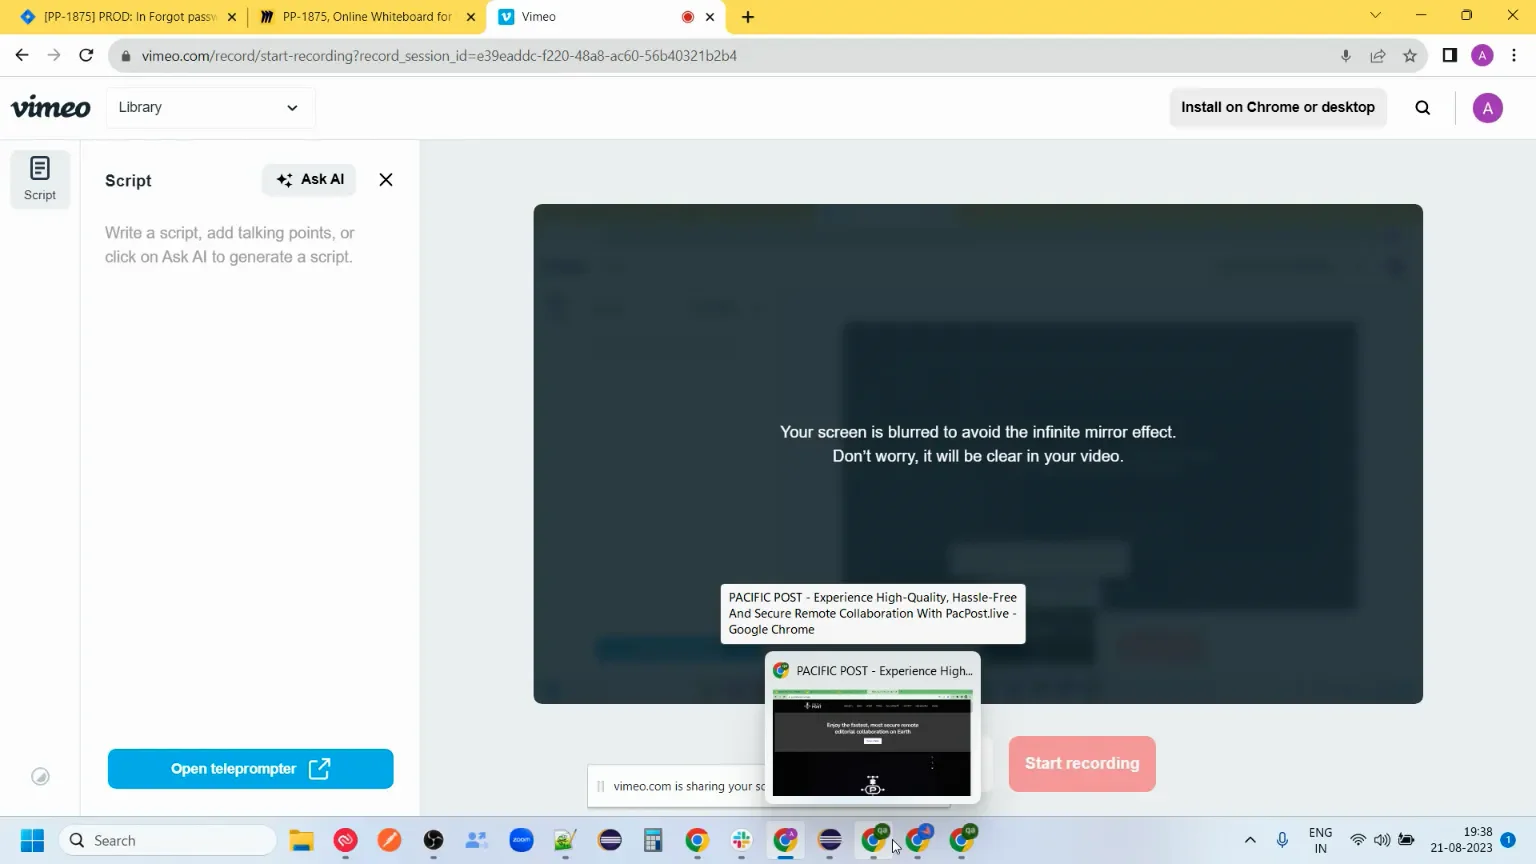Open File Explorer from taskbar

click(x=302, y=841)
